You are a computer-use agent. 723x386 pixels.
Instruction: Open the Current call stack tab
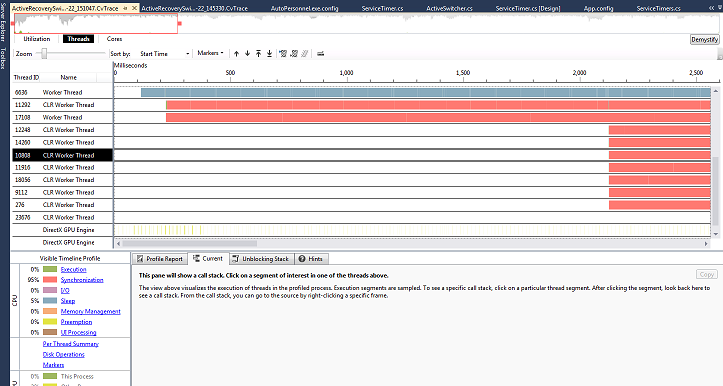point(207,259)
